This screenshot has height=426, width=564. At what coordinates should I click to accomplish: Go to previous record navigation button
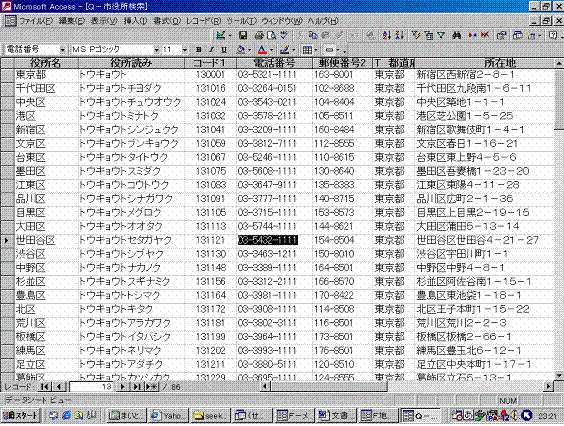59,387
